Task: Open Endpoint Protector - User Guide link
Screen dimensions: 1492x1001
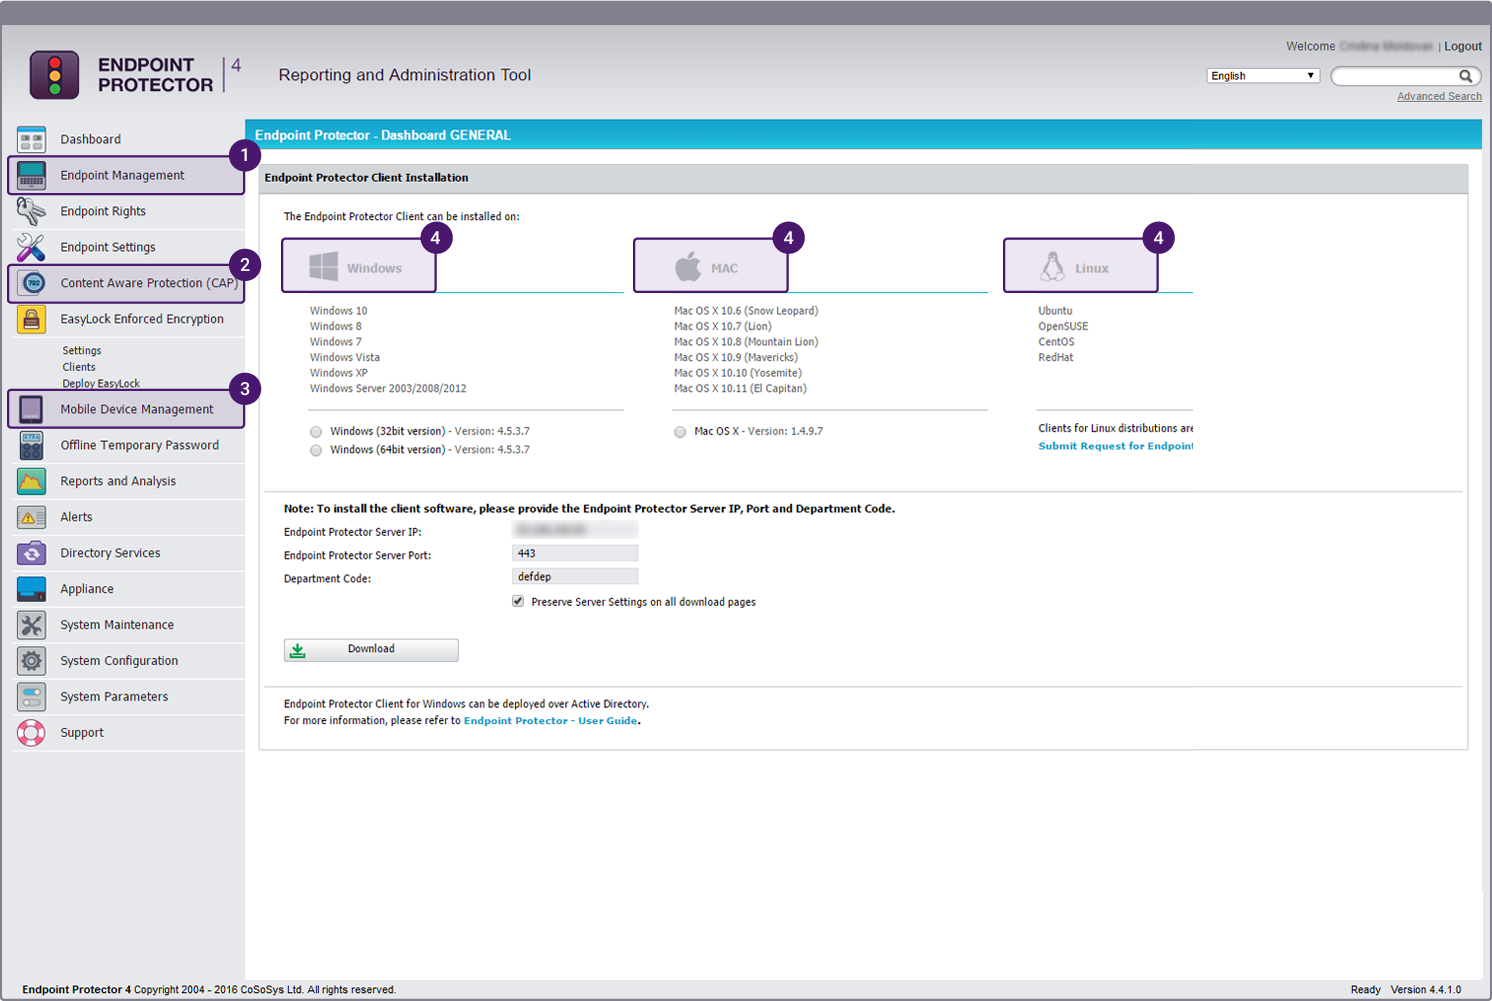Action: click(x=551, y=721)
